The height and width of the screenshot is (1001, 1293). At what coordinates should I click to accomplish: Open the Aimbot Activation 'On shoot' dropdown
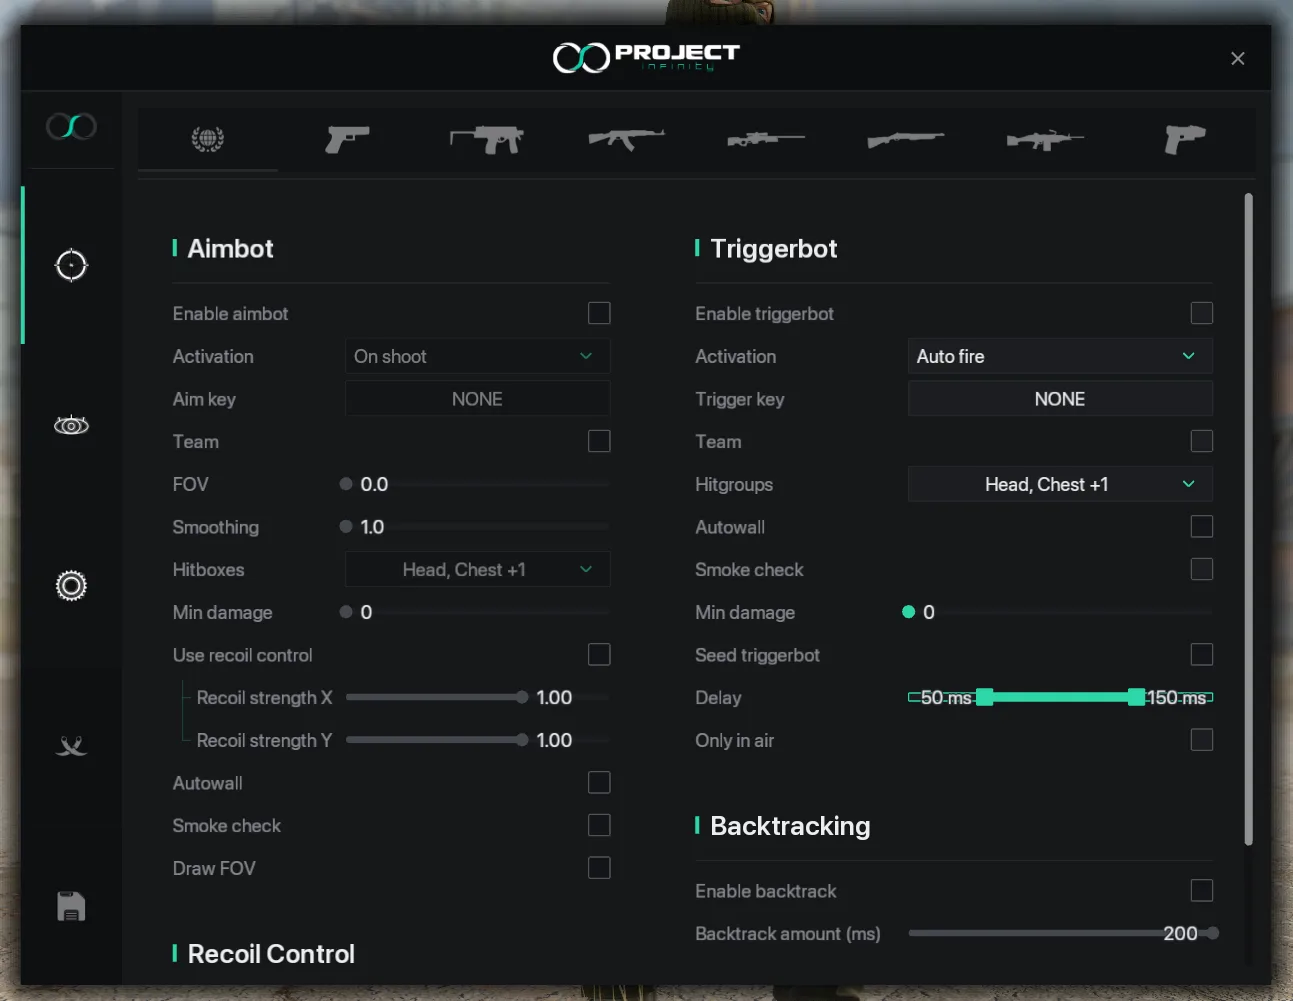point(477,356)
